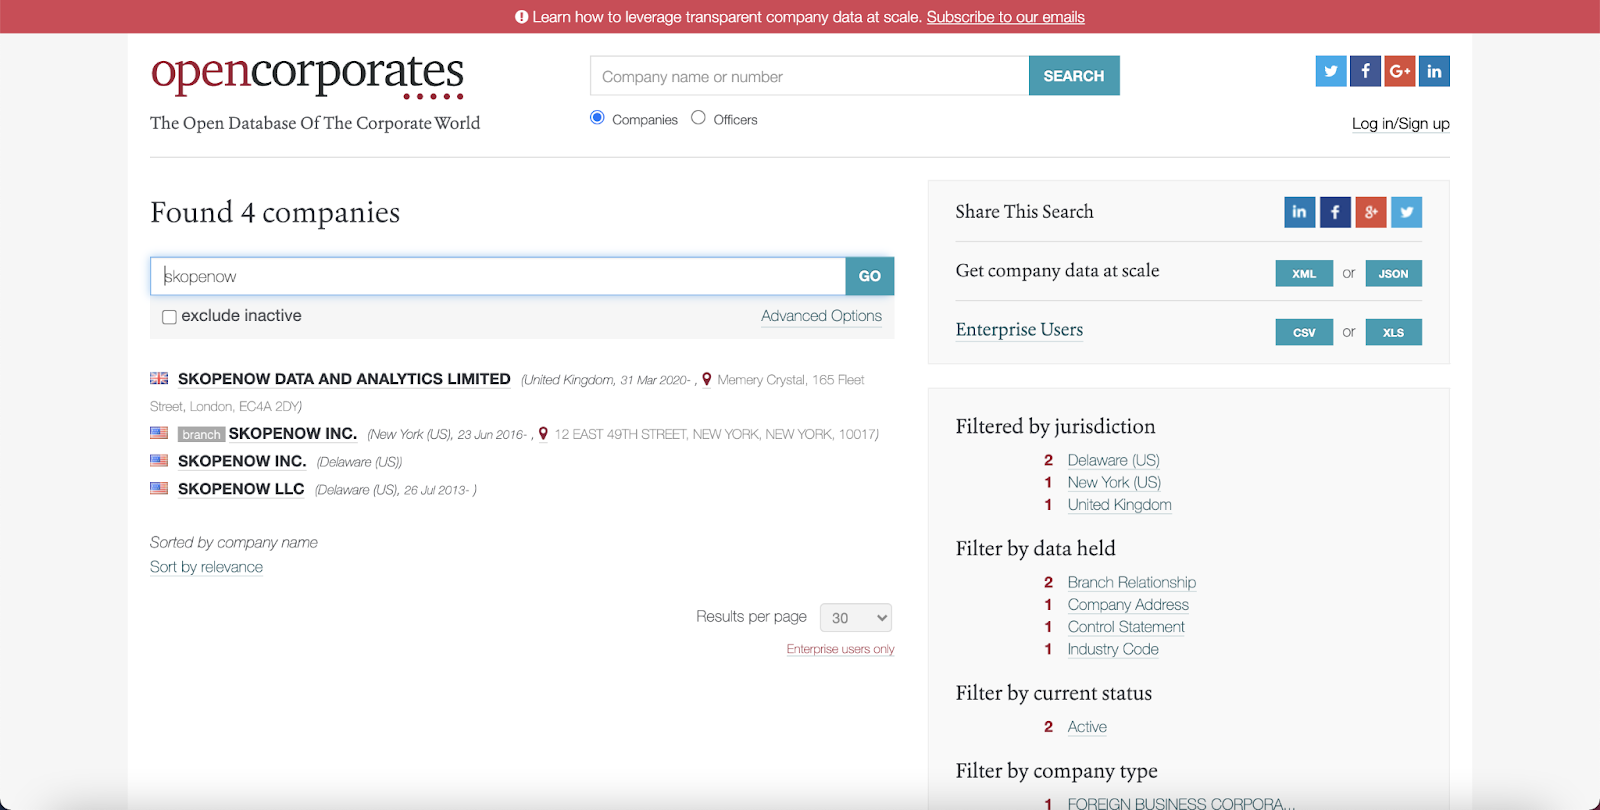
Task: Open the header Google Plus icon
Action: (x=1400, y=71)
